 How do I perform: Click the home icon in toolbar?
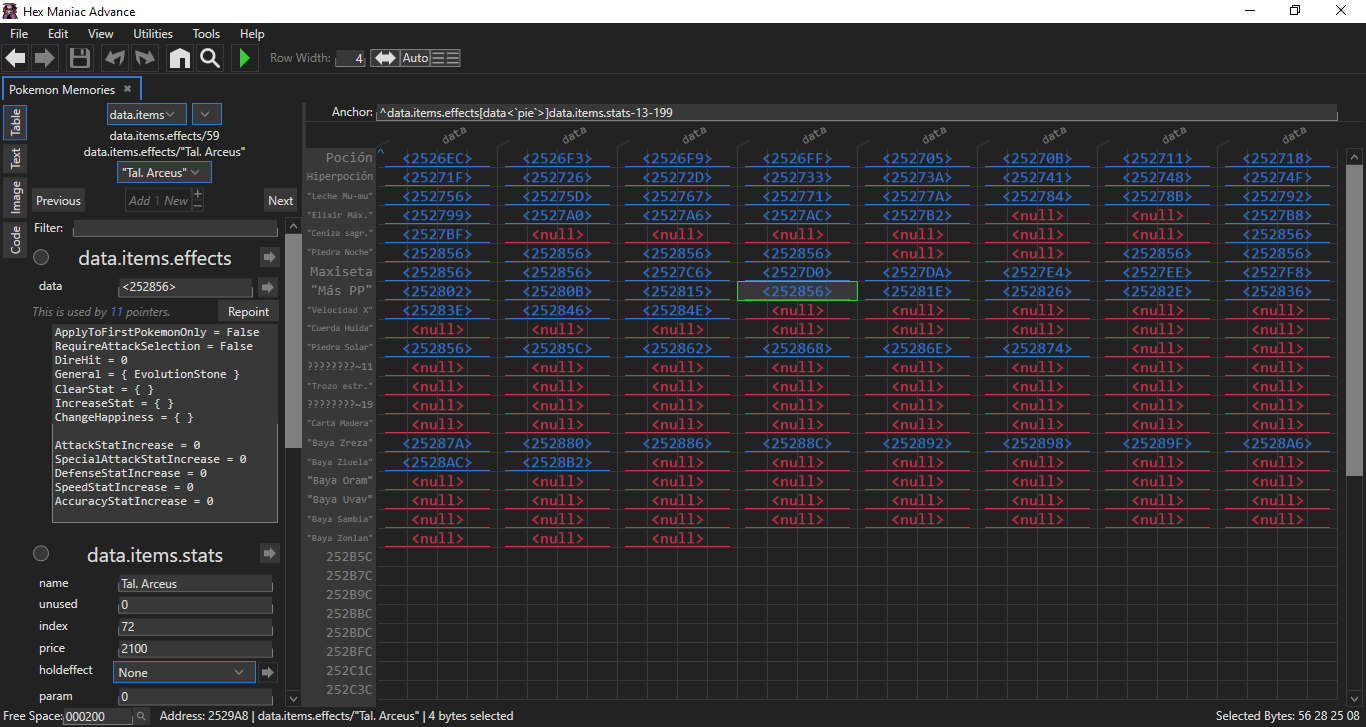click(x=180, y=58)
